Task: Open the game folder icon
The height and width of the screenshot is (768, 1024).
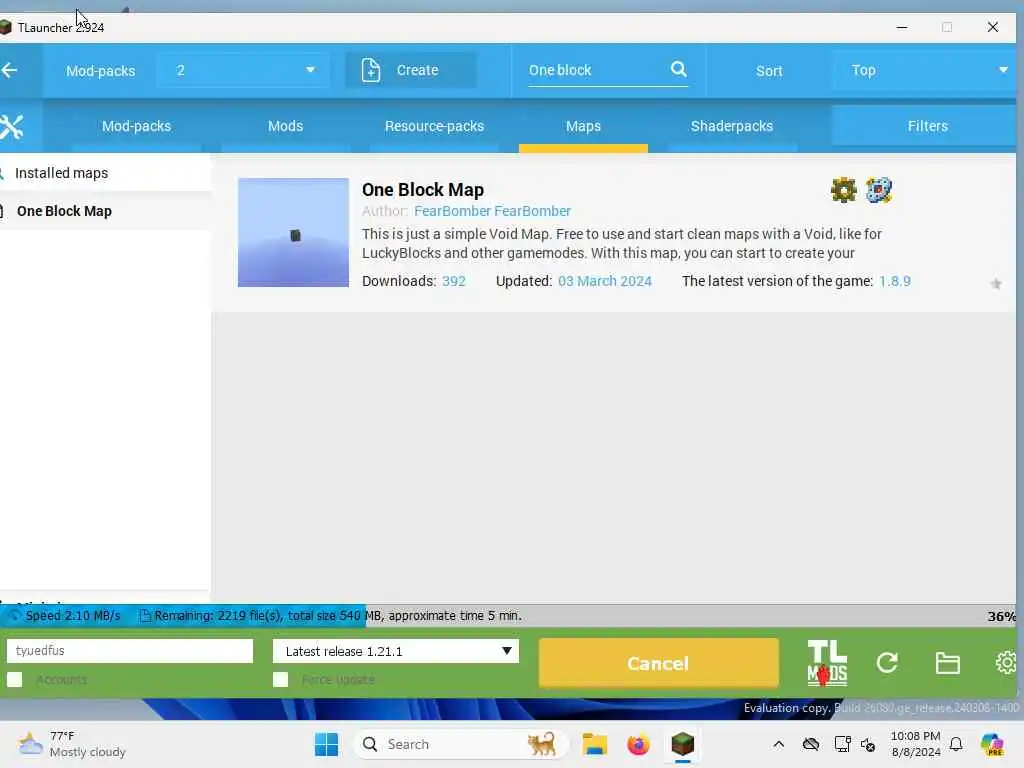Action: 947,663
